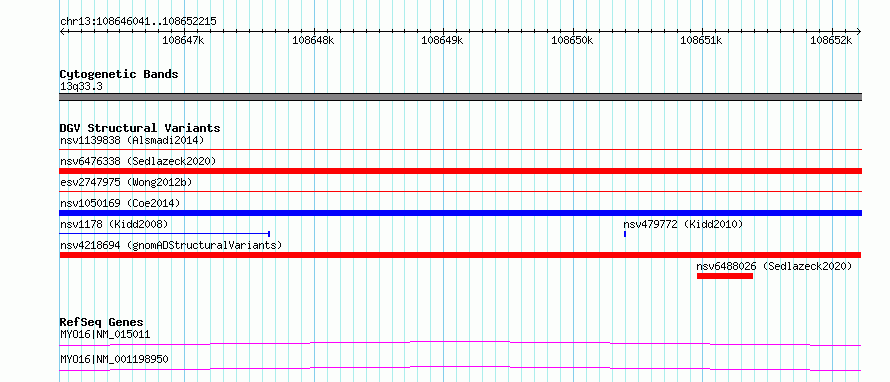Click the 13q33.3 band label
890x382 pixels.
[x=81, y=87]
